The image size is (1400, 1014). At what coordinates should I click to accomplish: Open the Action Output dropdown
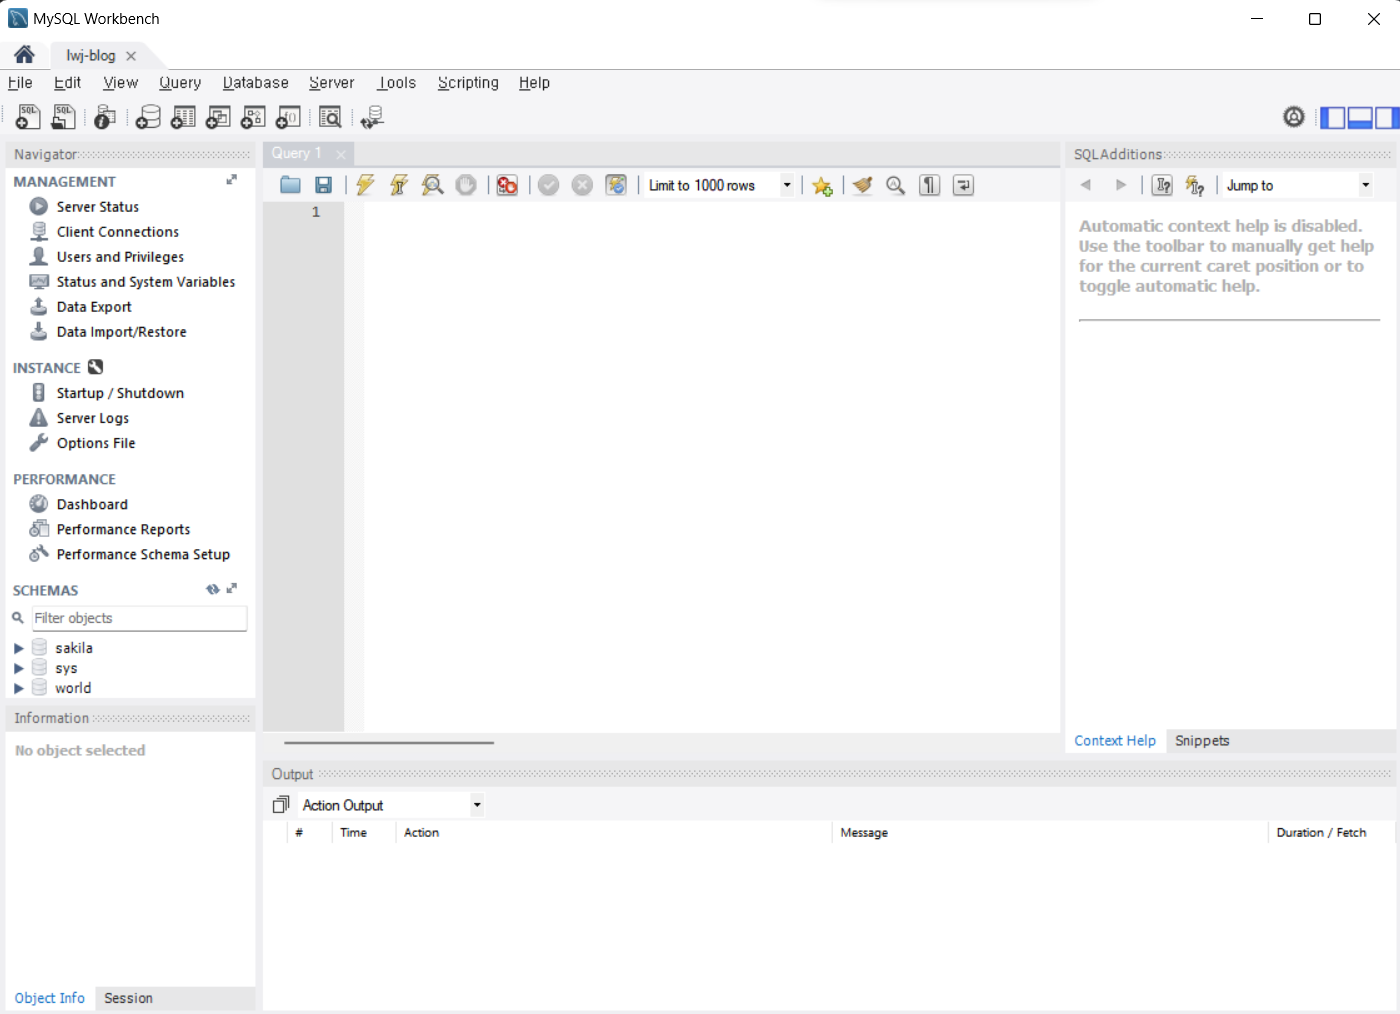pos(477,805)
